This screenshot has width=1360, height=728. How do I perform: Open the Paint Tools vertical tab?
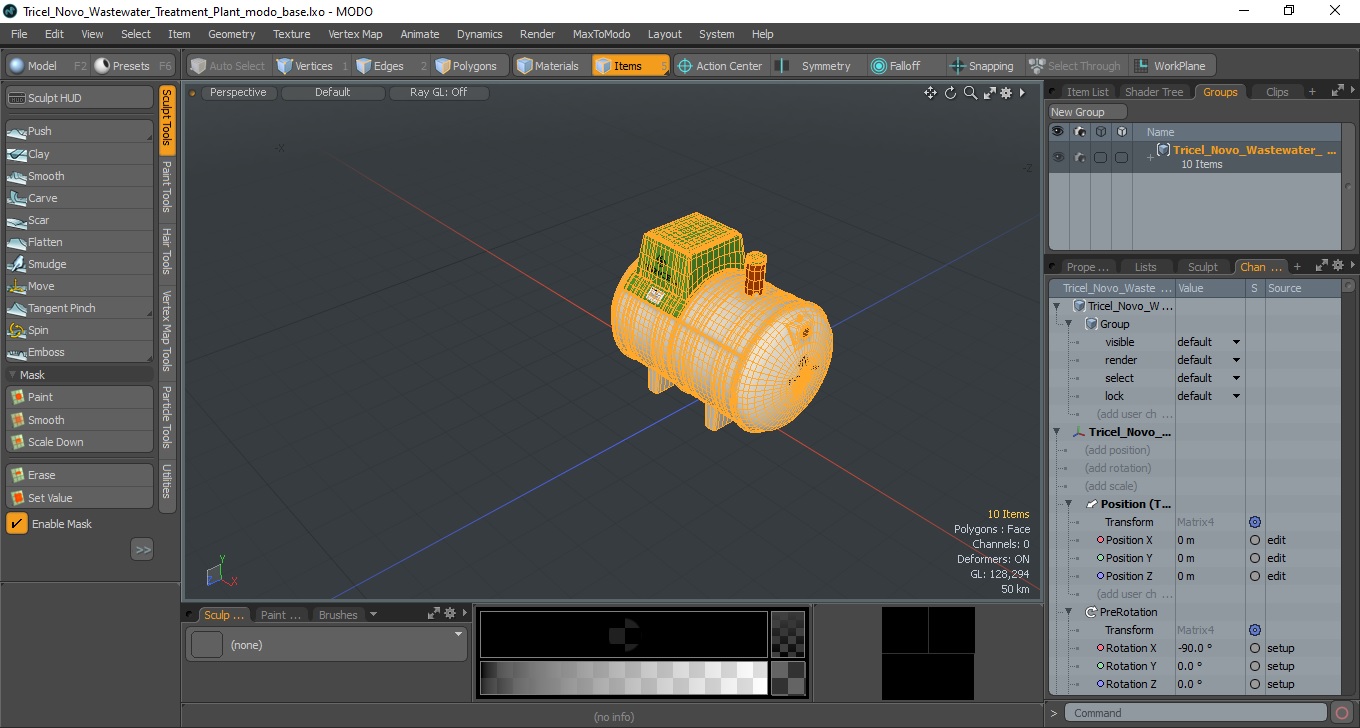tap(167, 186)
